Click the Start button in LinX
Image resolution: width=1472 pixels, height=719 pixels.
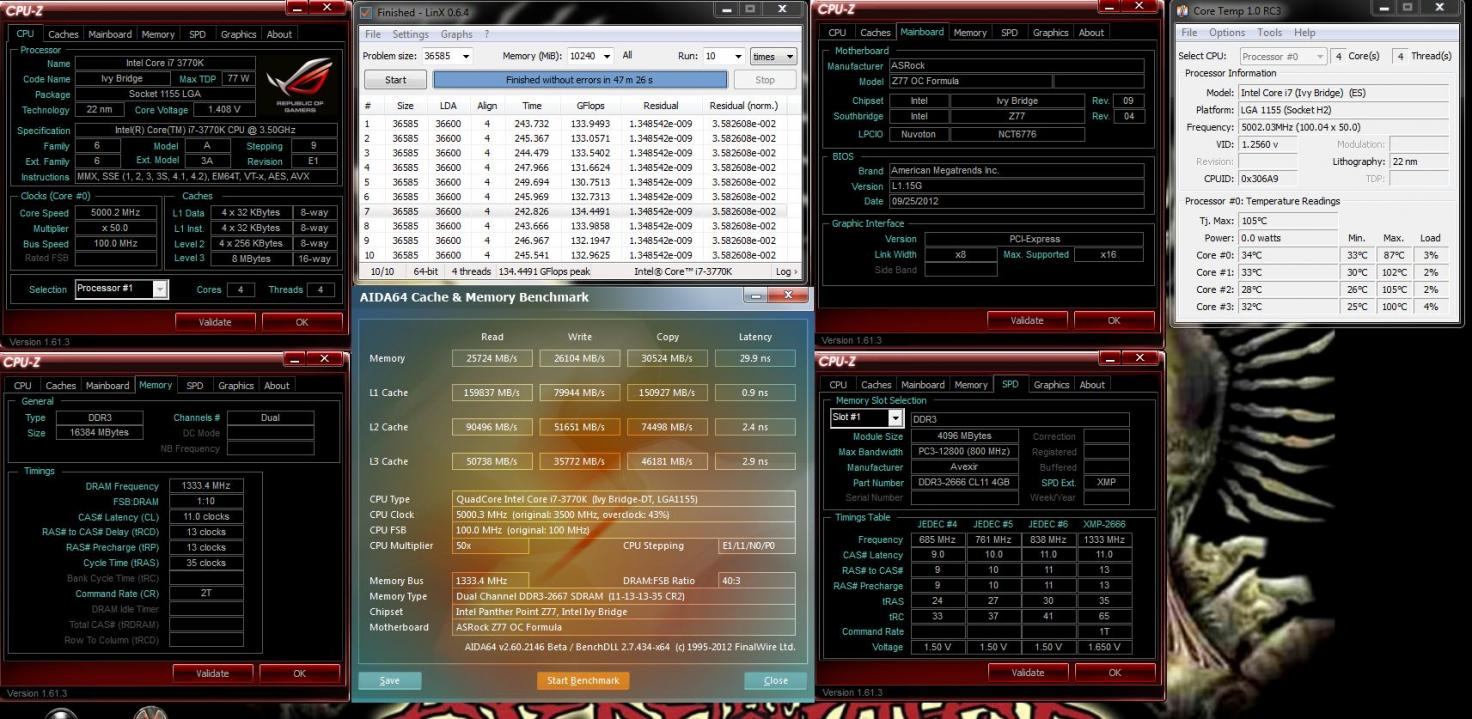(x=395, y=80)
